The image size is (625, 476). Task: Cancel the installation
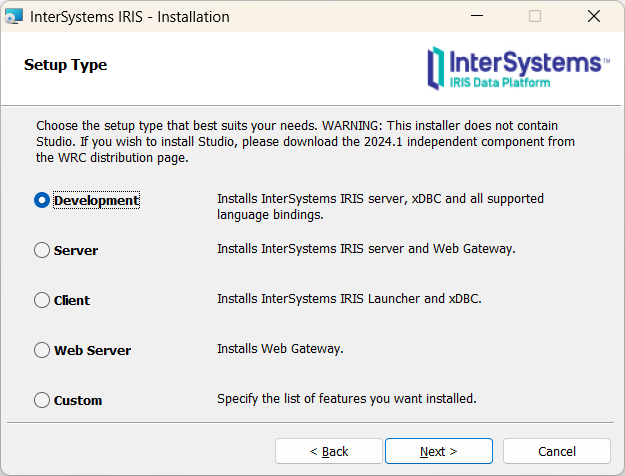point(556,451)
